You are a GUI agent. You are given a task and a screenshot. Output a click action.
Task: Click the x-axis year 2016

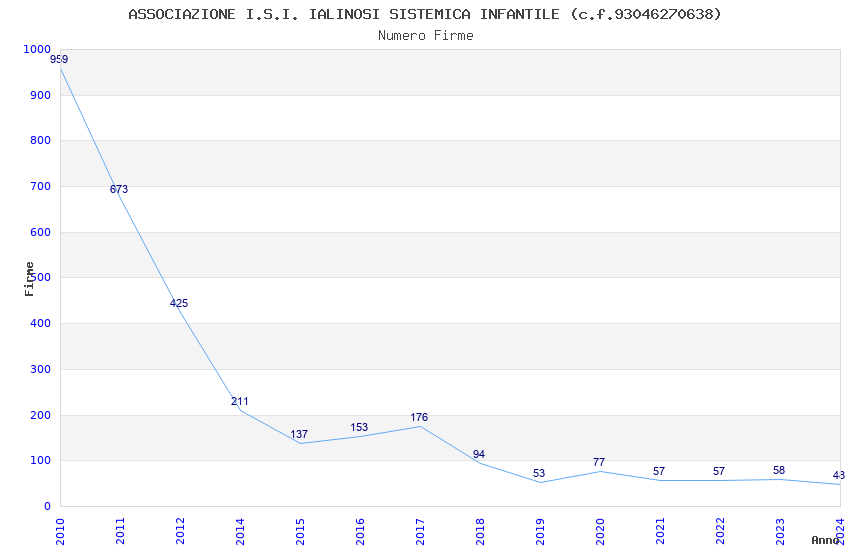[360, 531]
